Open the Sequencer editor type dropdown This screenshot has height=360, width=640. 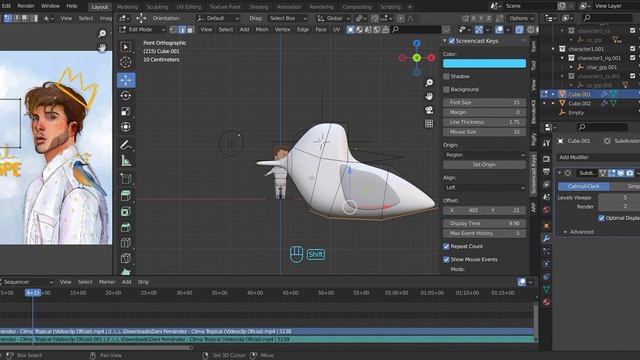click(27, 282)
